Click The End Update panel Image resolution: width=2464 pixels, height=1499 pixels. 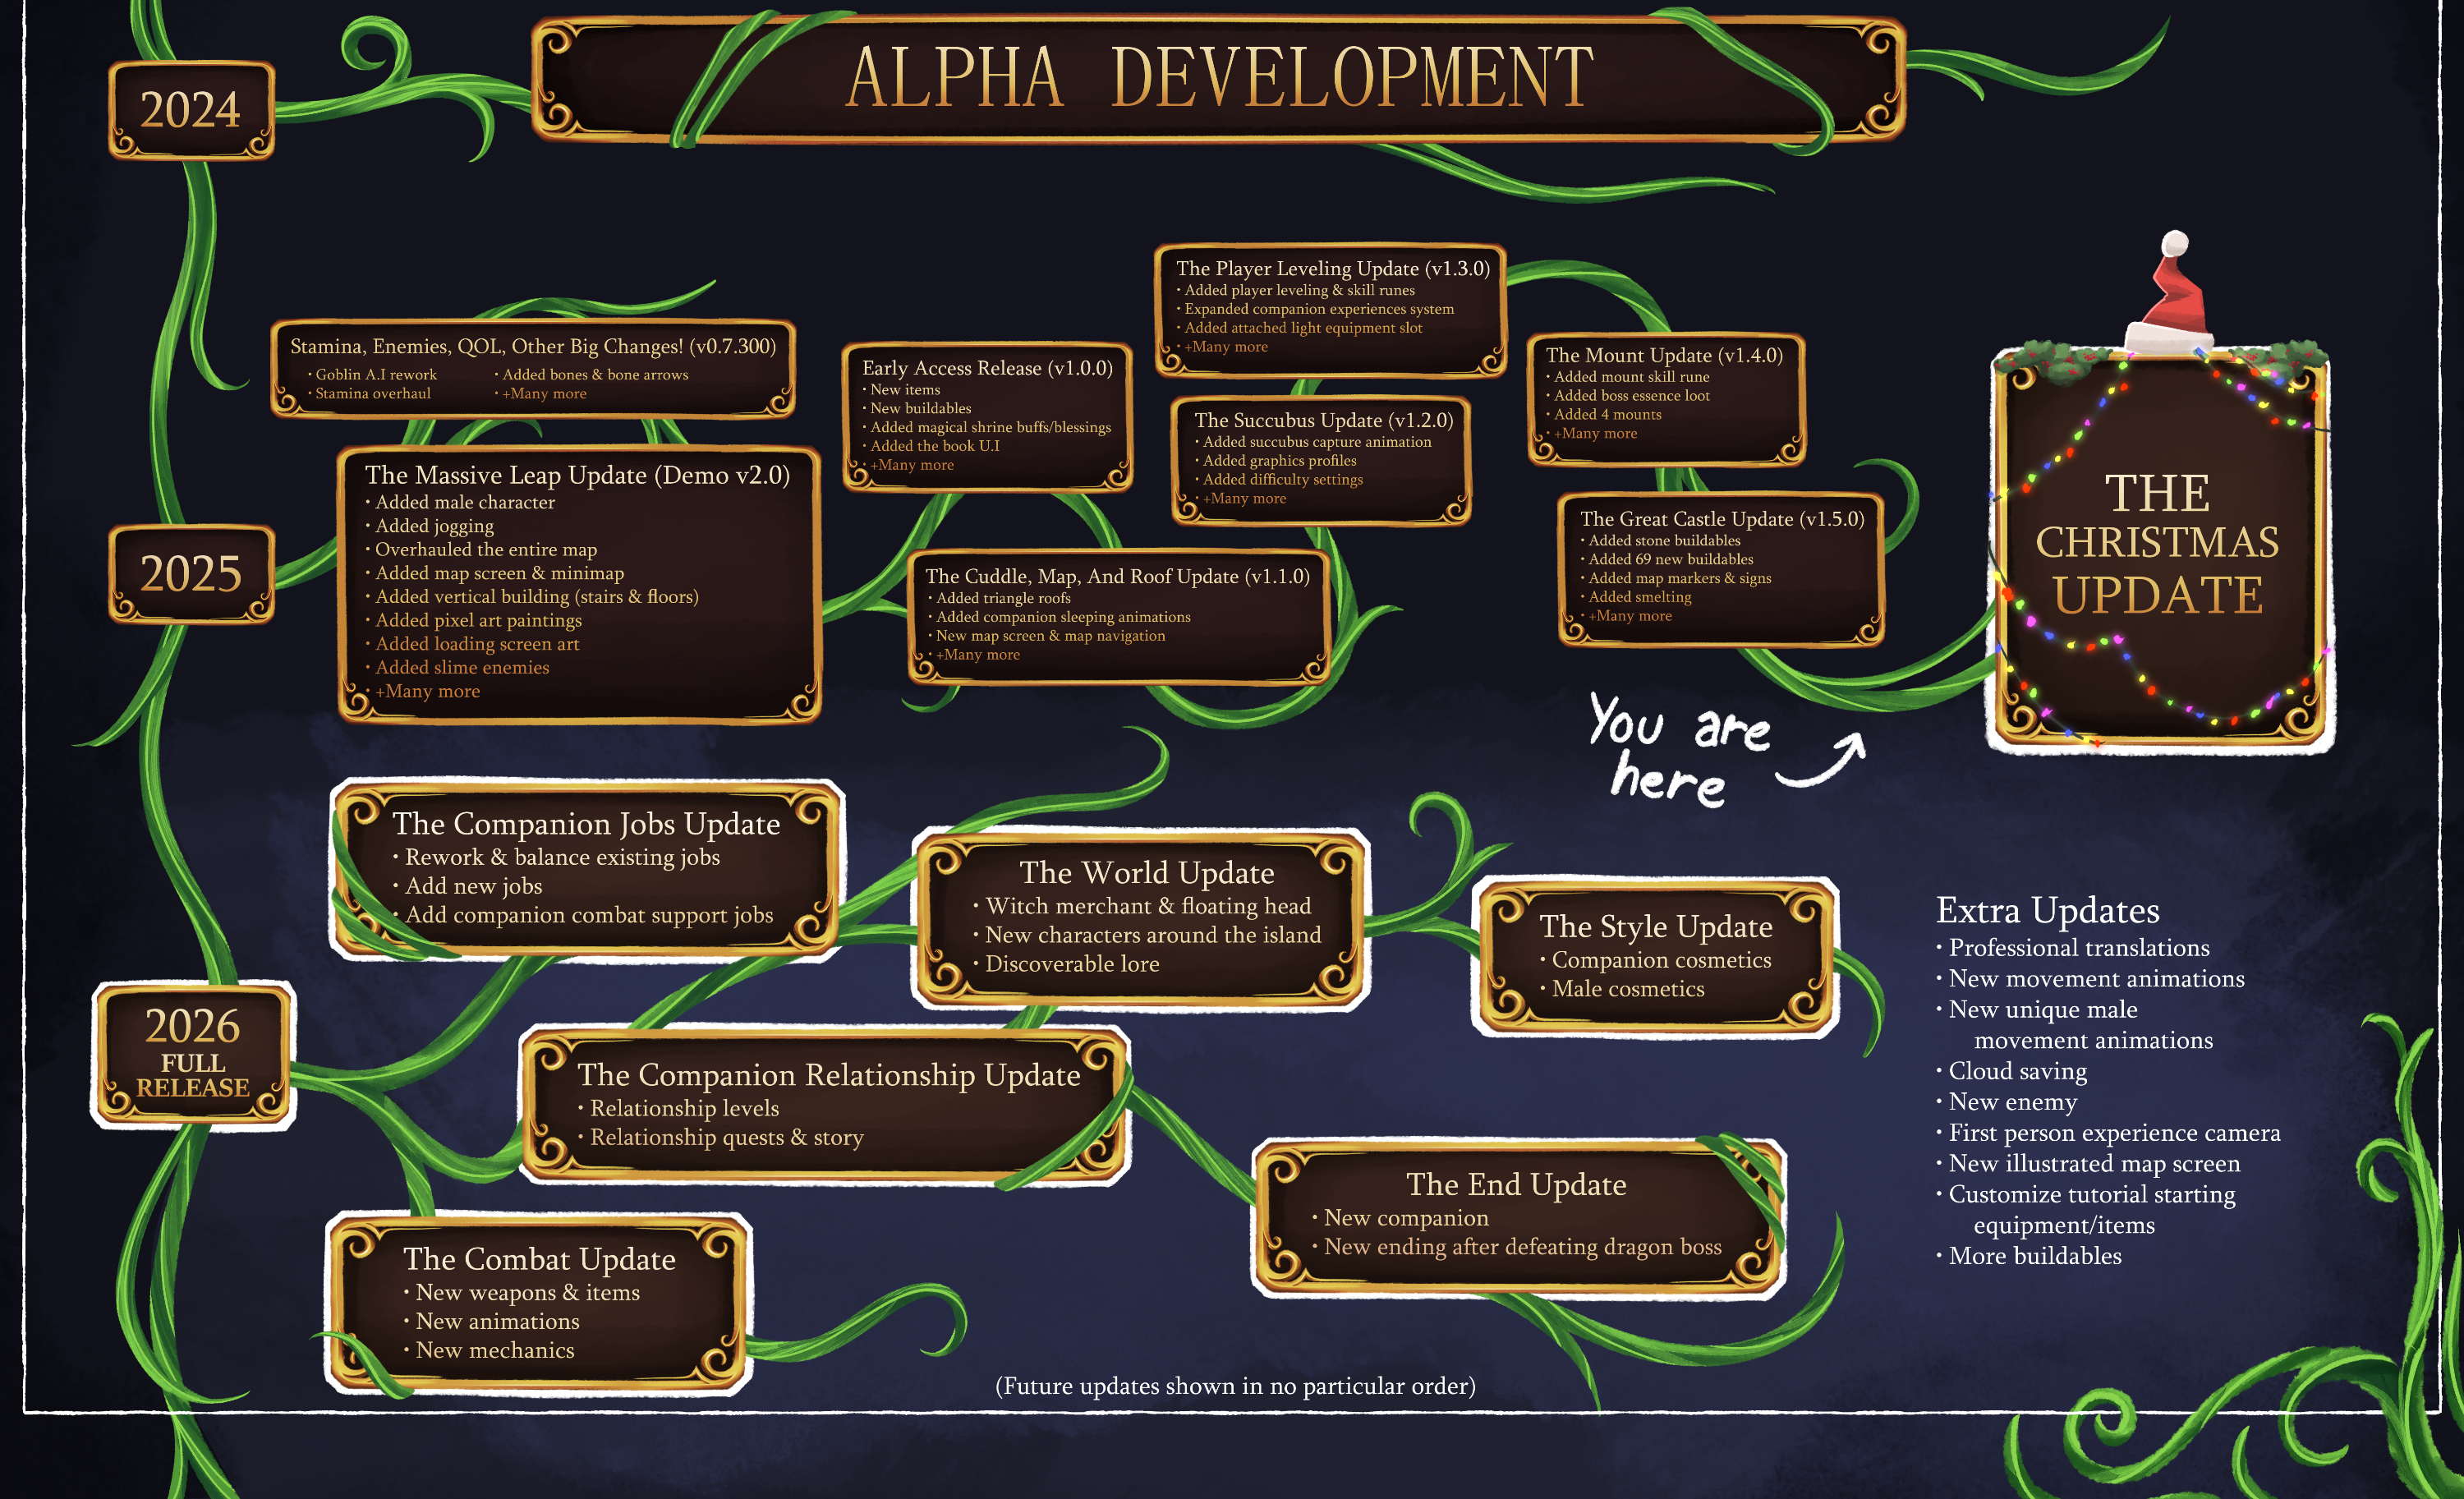coord(1516,1216)
